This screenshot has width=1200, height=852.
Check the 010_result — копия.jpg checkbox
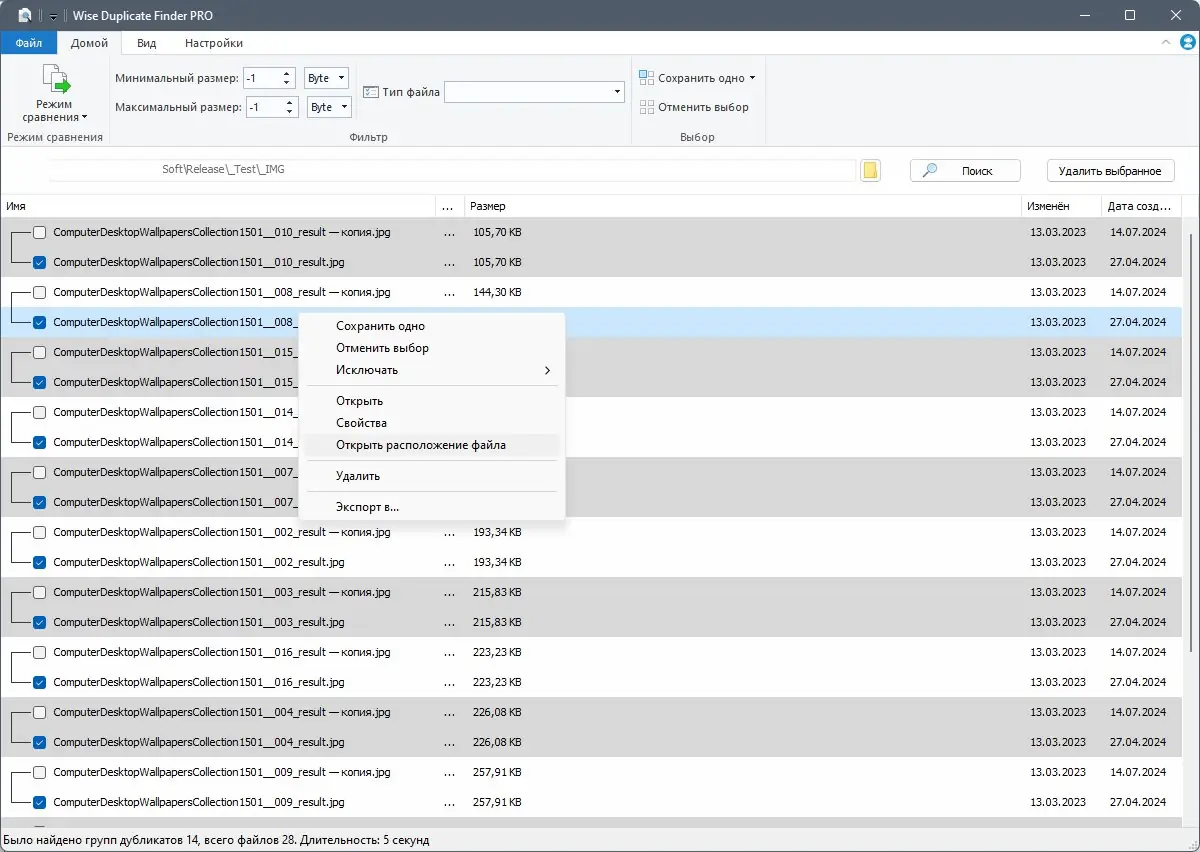click(x=39, y=232)
